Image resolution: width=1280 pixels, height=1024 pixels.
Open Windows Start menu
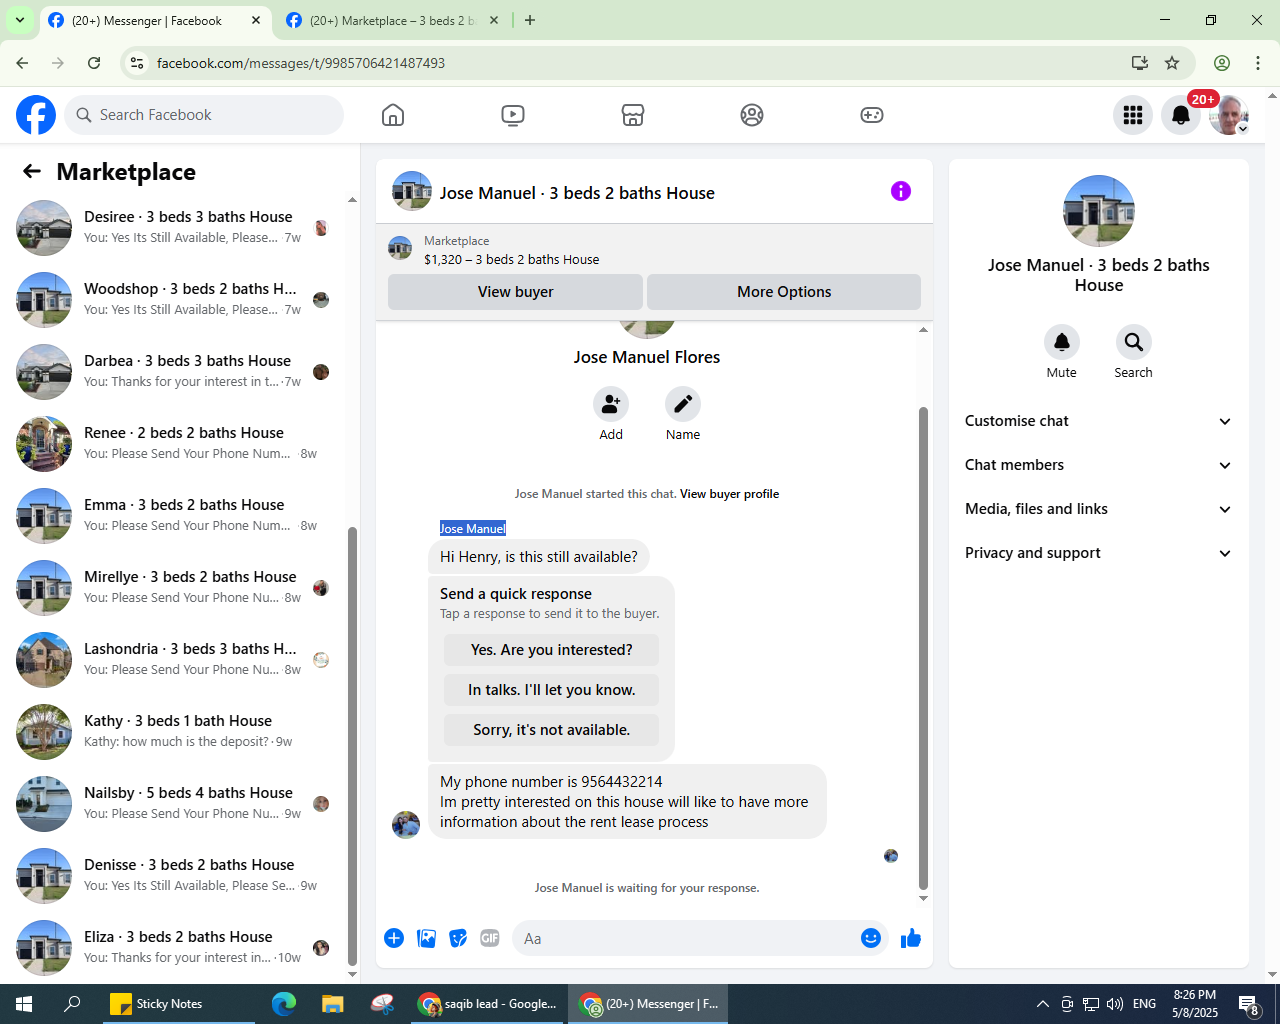(24, 1004)
